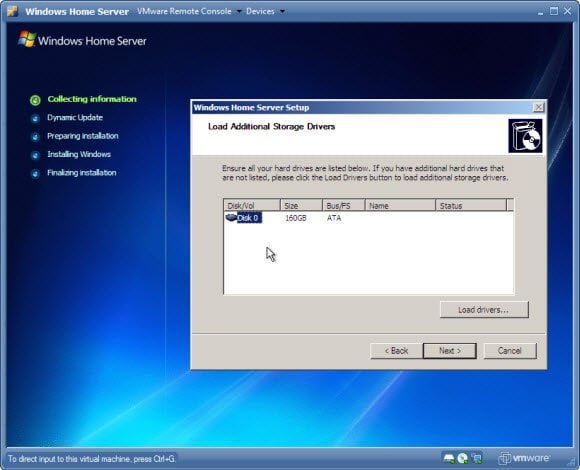
Task: Click the Status column header
Action: pos(471,206)
